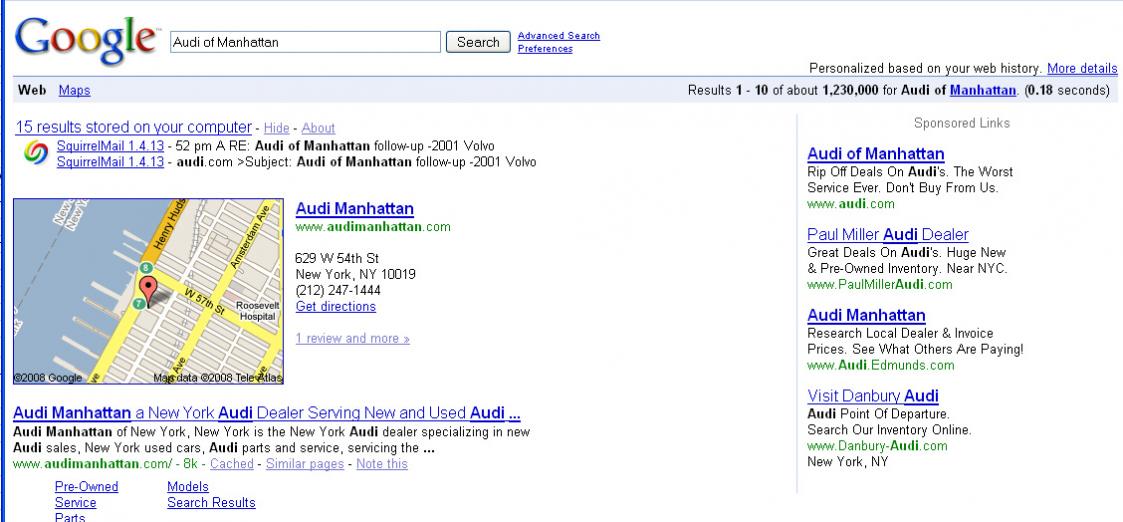The width and height of the screenshot is (1123, 522).
Task: Click More details about personalization
Action: pos(1082,69)
